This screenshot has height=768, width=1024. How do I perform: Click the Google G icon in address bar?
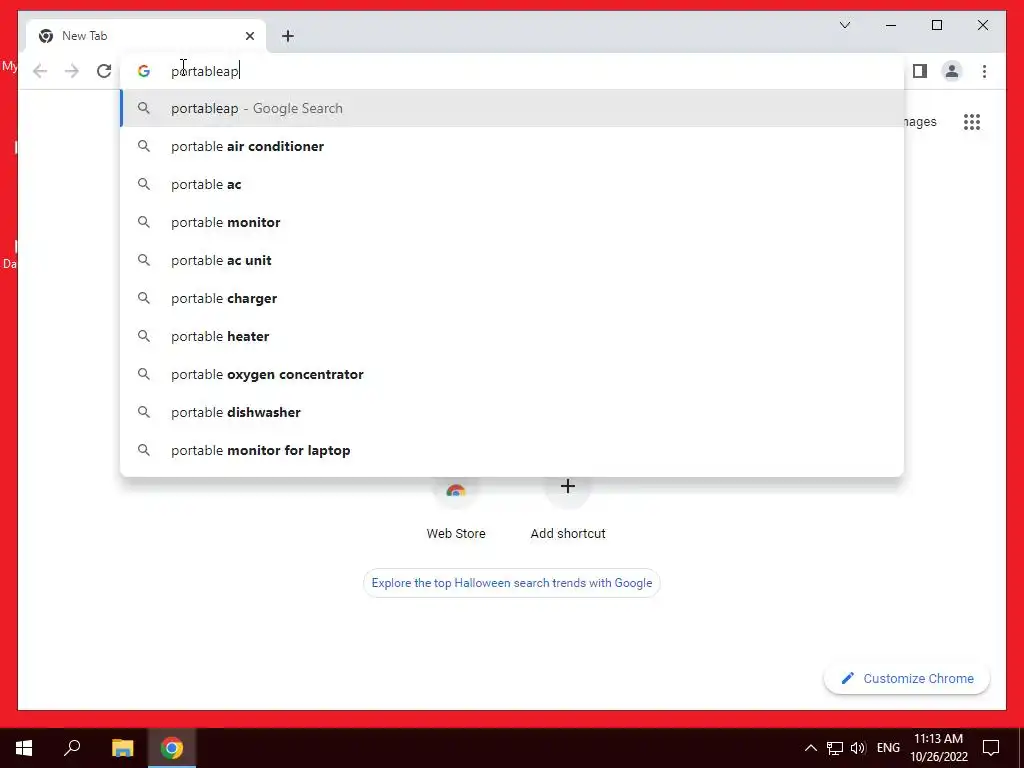pos(144,71)
